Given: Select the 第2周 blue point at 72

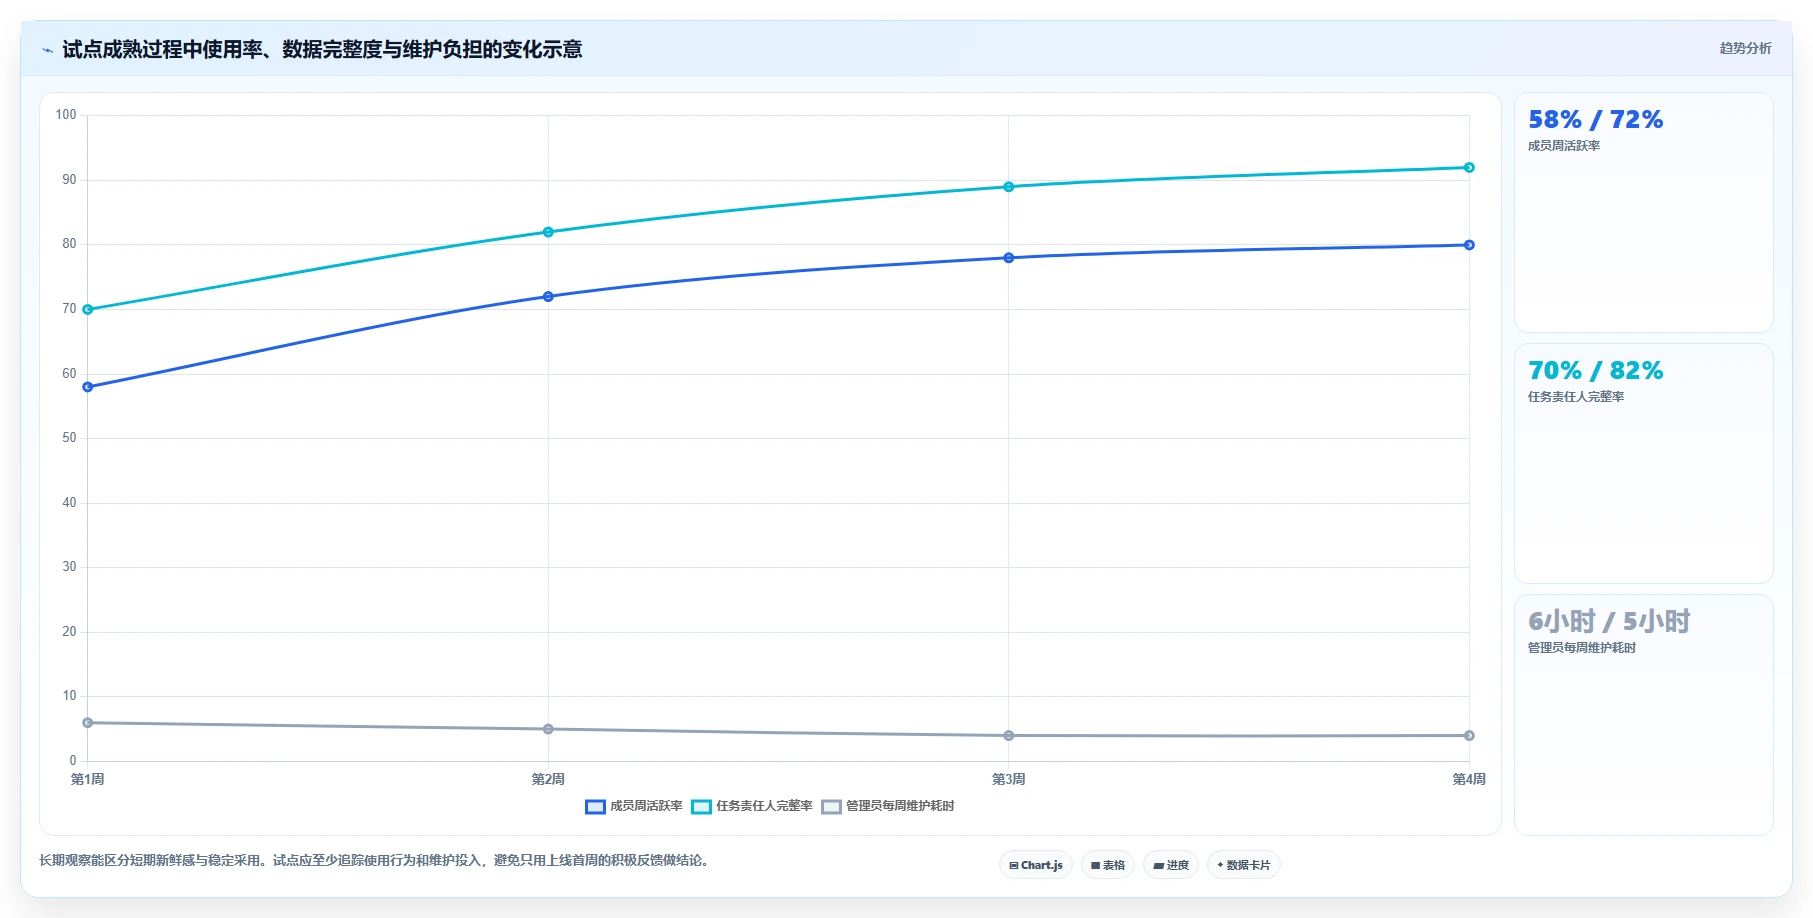Looking at the screenshot, I should (x=548, y=297).
